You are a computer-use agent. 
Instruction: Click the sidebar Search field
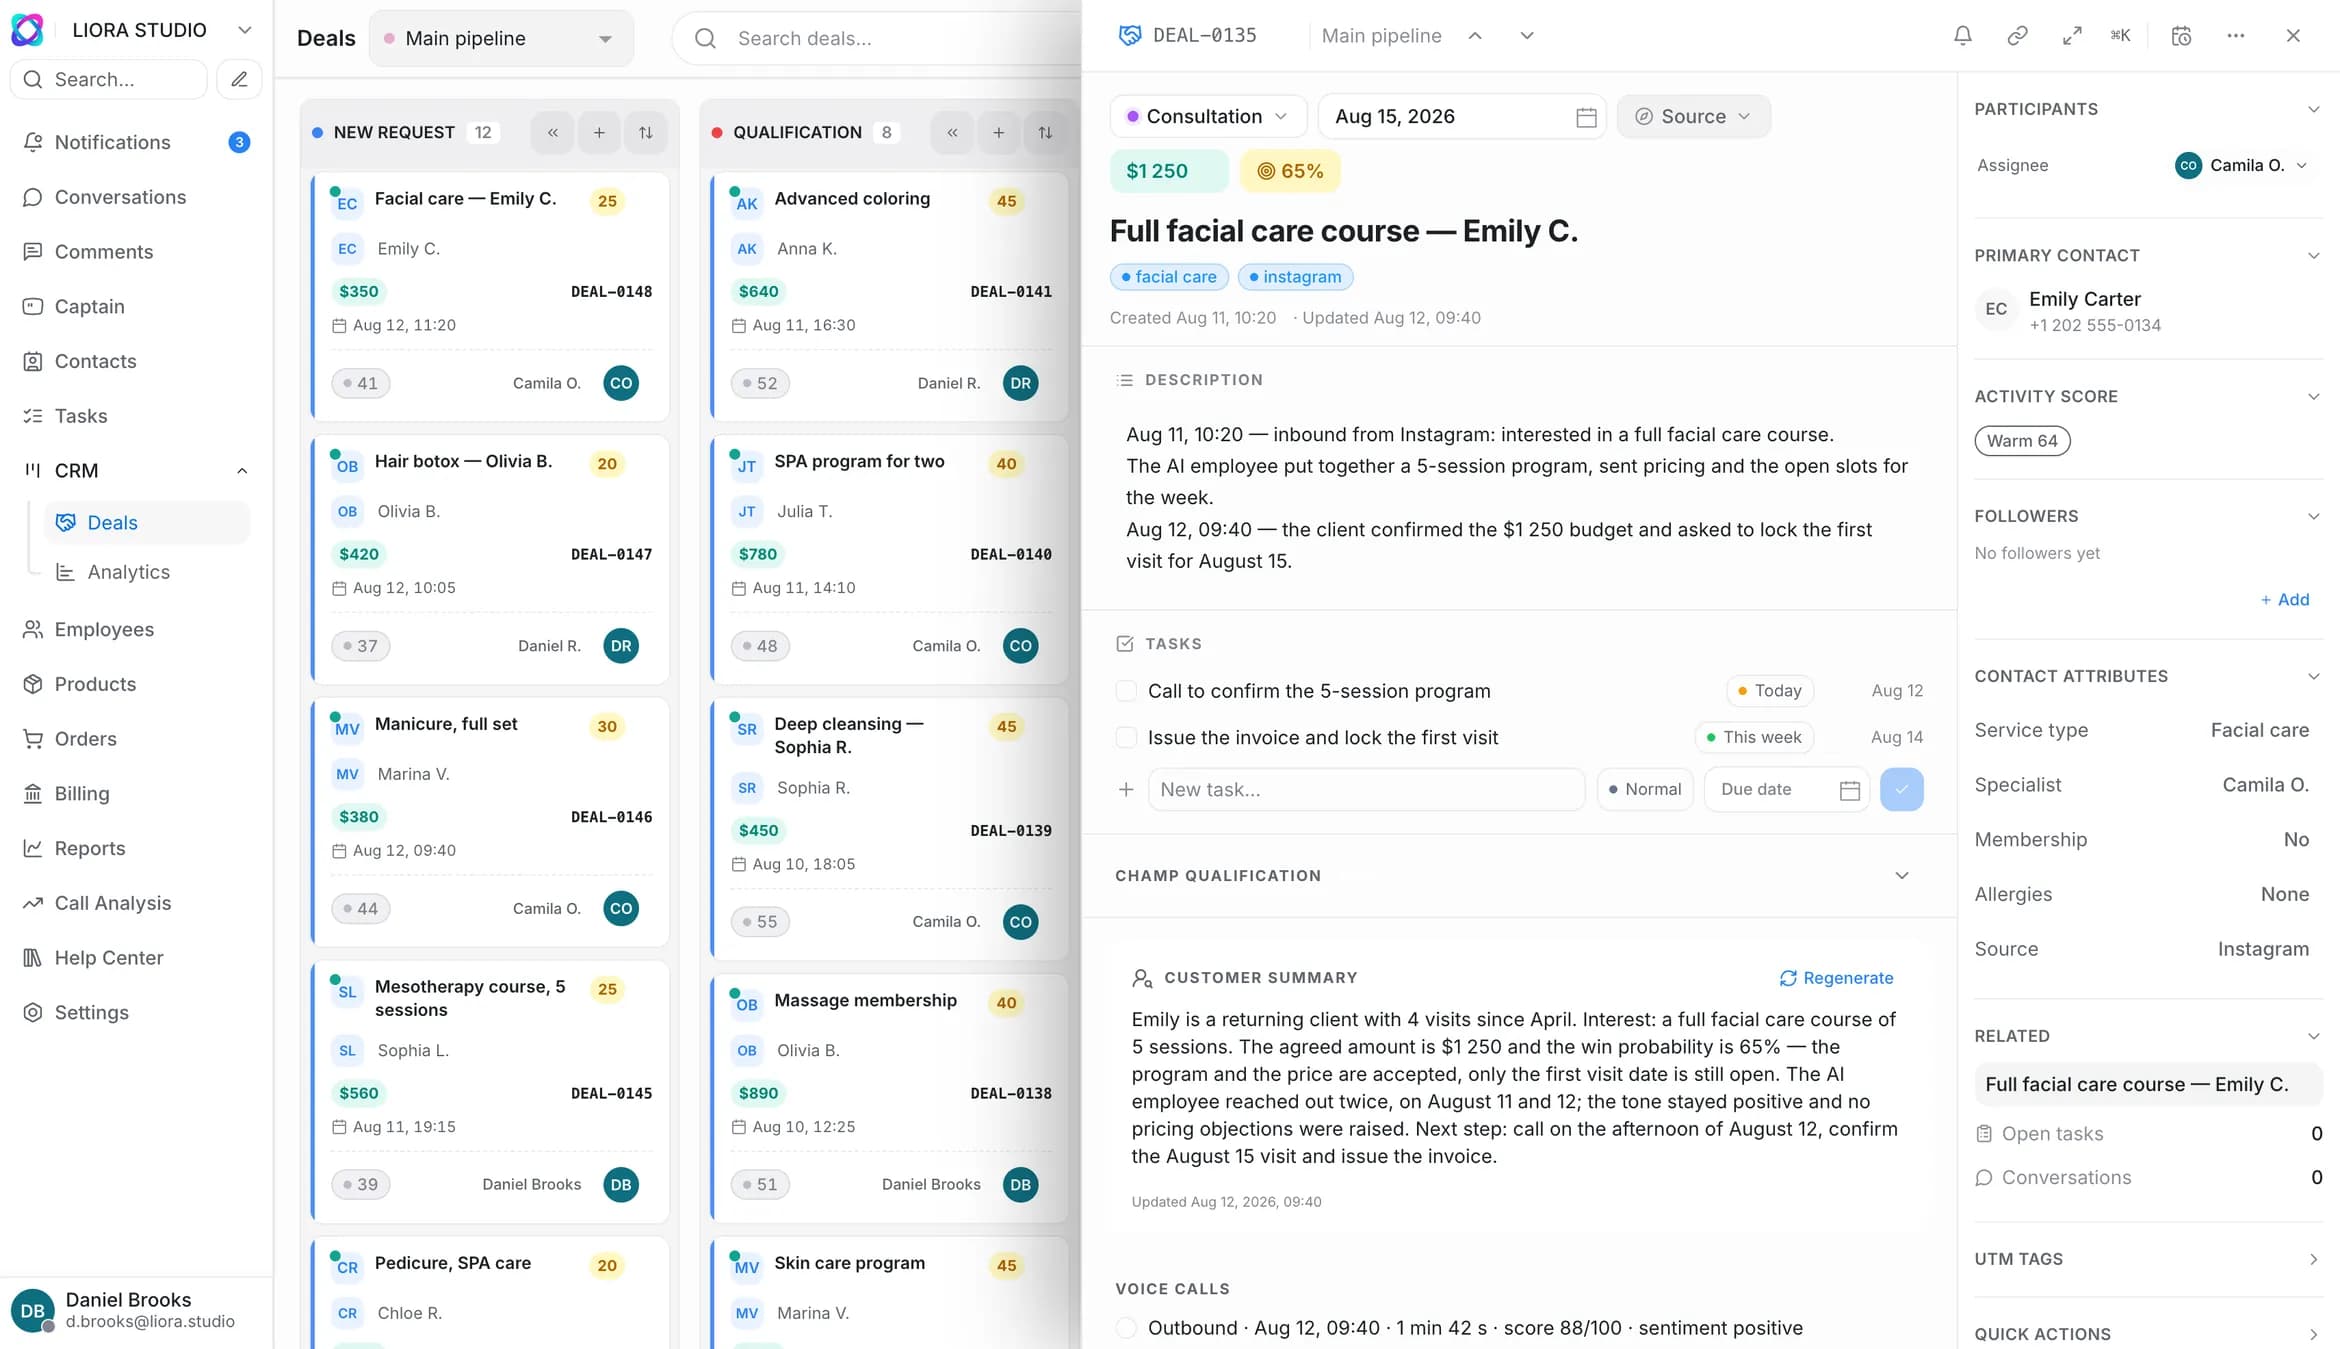pyautogui.click(x=108, y=79)
